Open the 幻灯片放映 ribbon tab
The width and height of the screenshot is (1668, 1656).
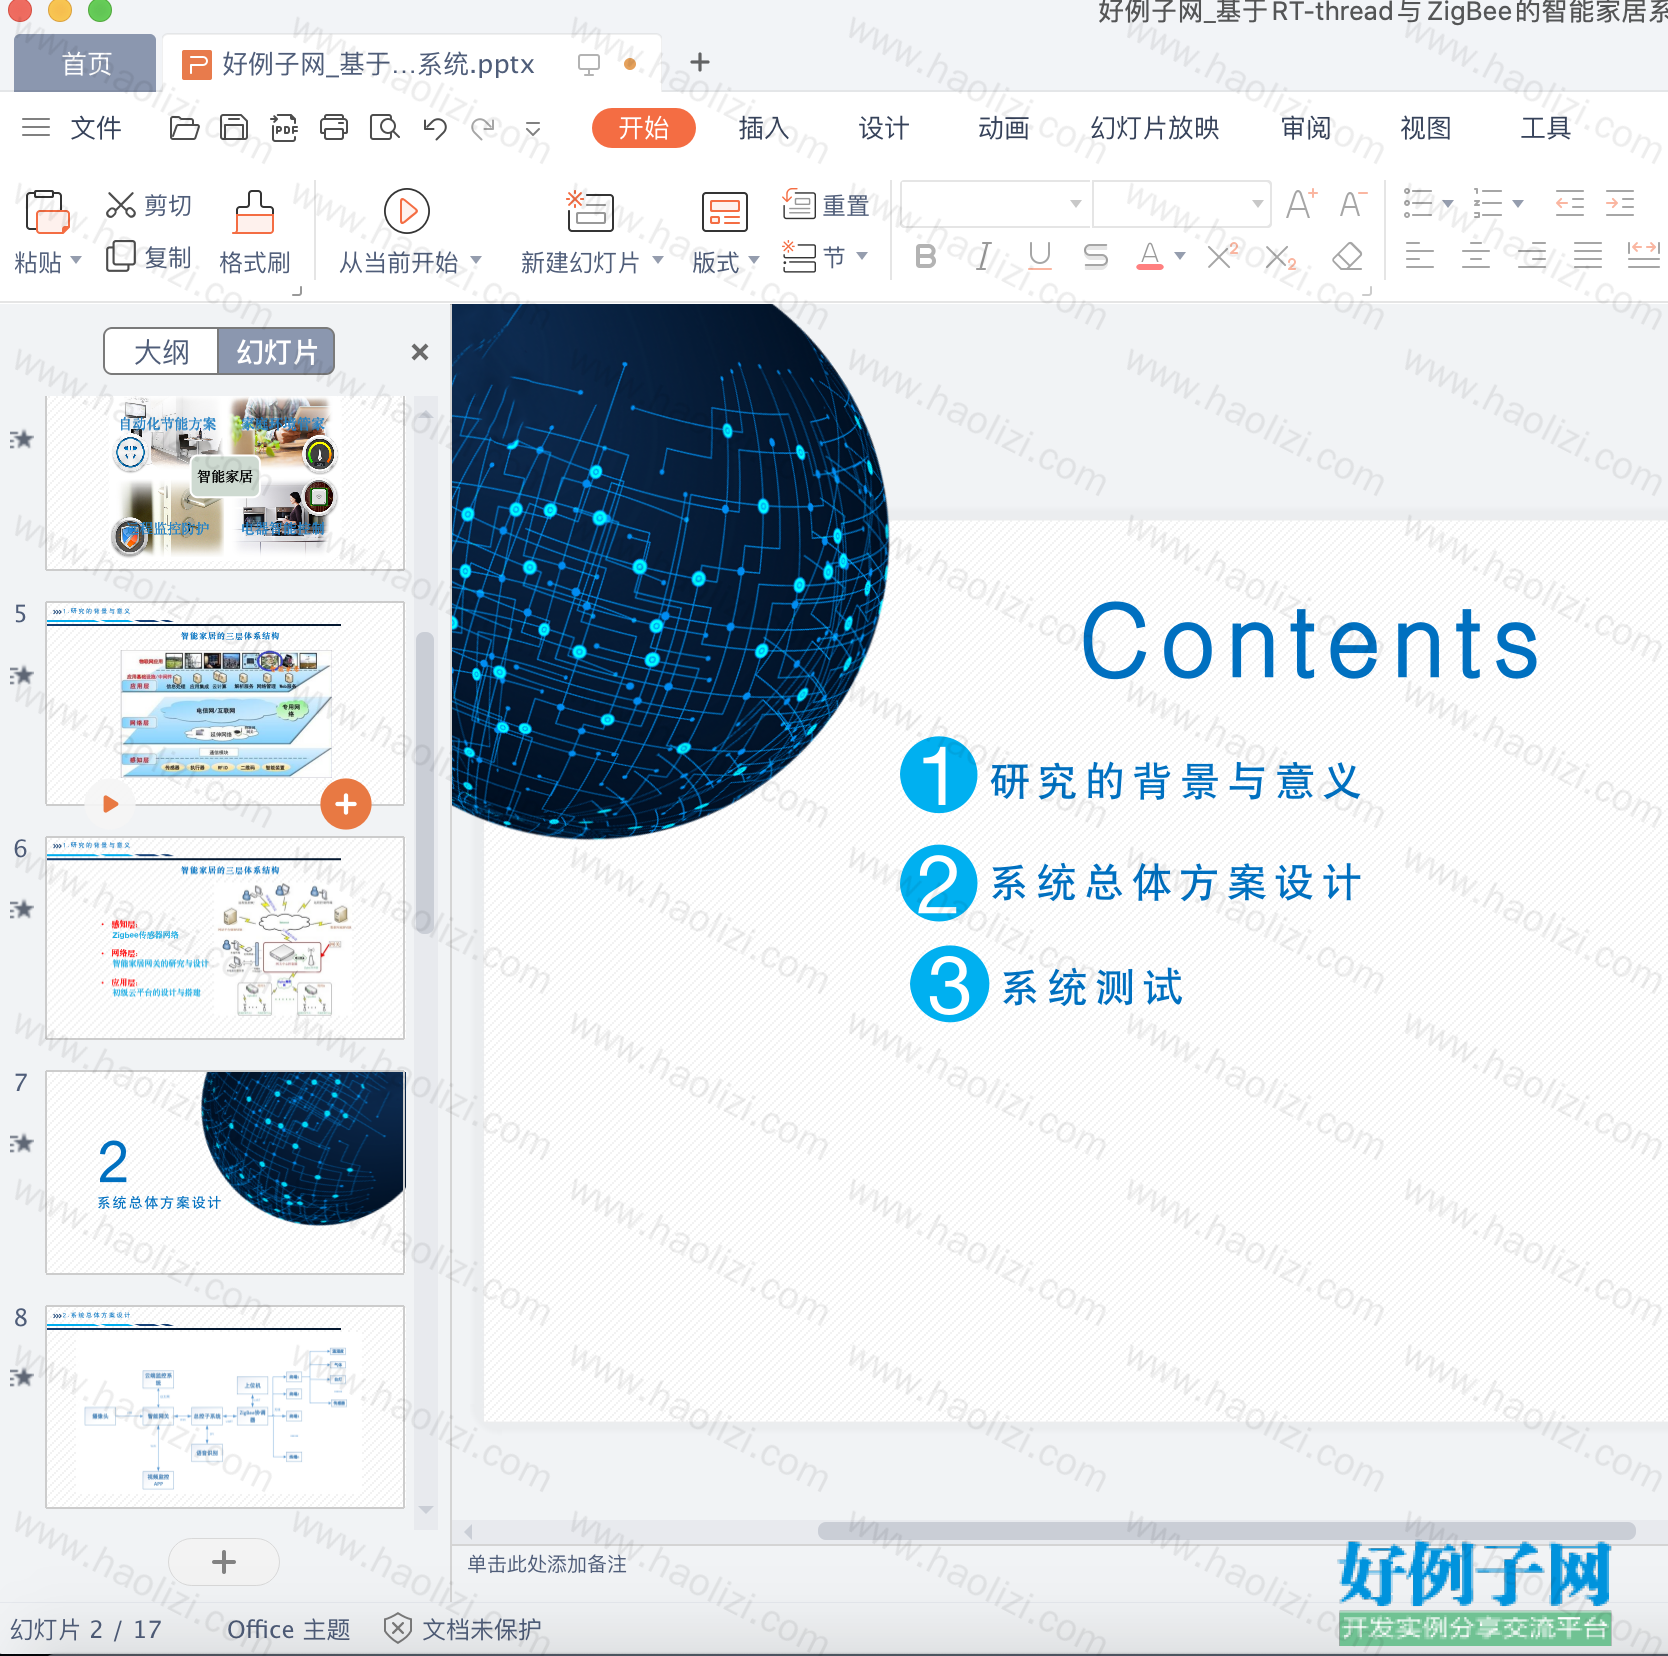pos(1155,128)
